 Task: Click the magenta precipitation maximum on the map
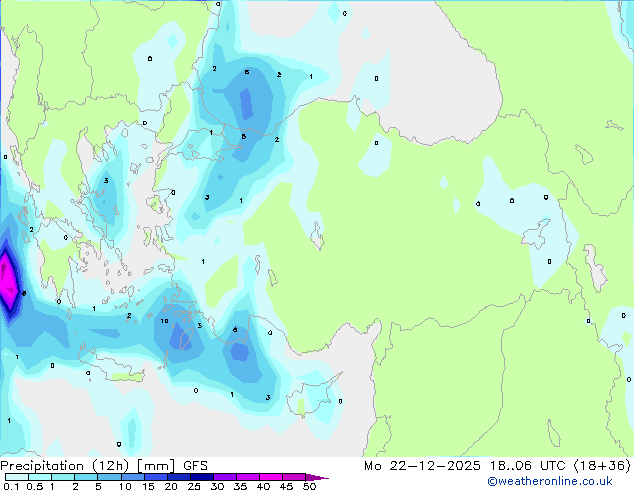point(7,281)
